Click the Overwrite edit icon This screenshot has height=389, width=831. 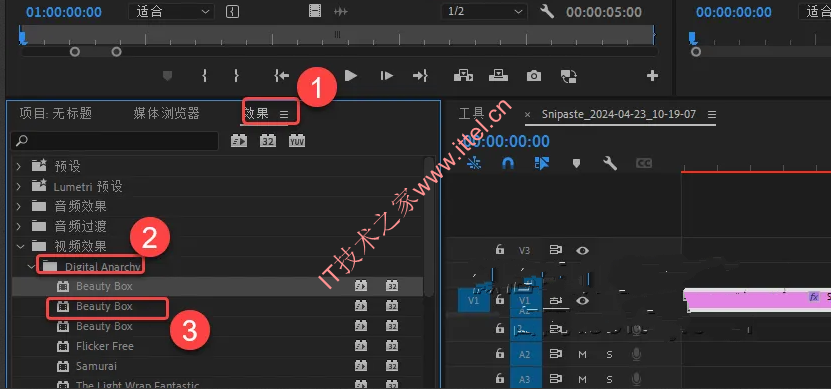pos(498,76)
